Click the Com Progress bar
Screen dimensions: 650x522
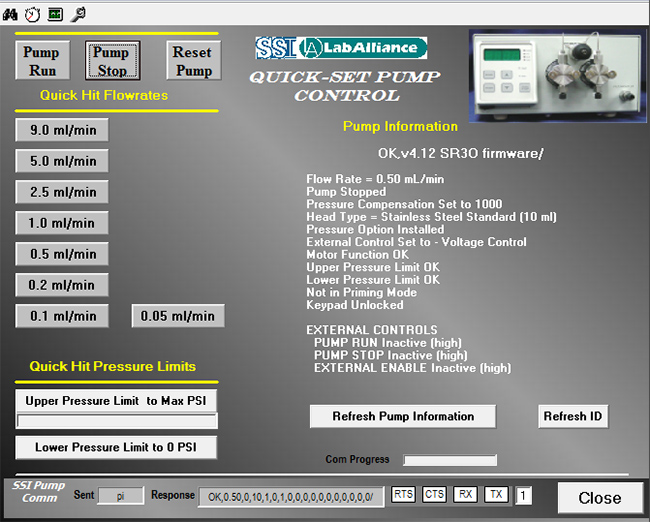pyautogui.click(x=450, y=460)
